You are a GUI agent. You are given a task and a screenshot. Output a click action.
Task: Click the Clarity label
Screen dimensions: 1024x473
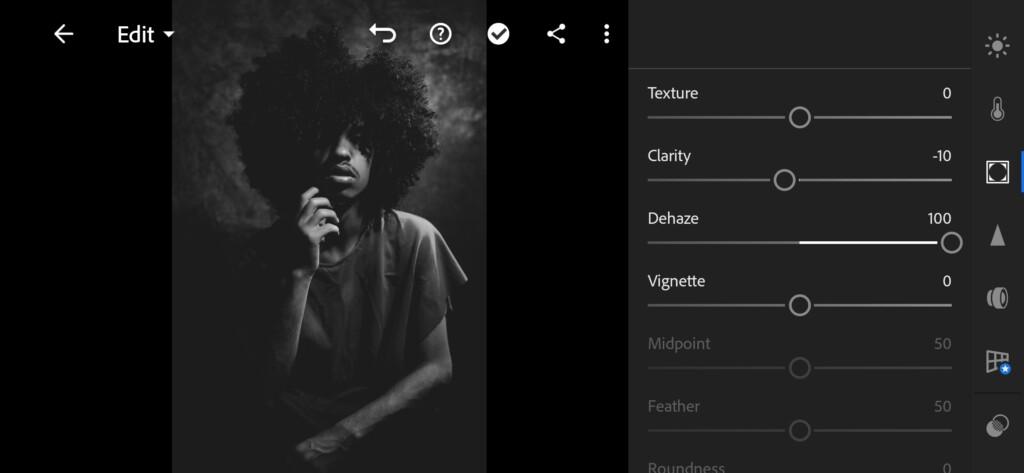point(669,156)
